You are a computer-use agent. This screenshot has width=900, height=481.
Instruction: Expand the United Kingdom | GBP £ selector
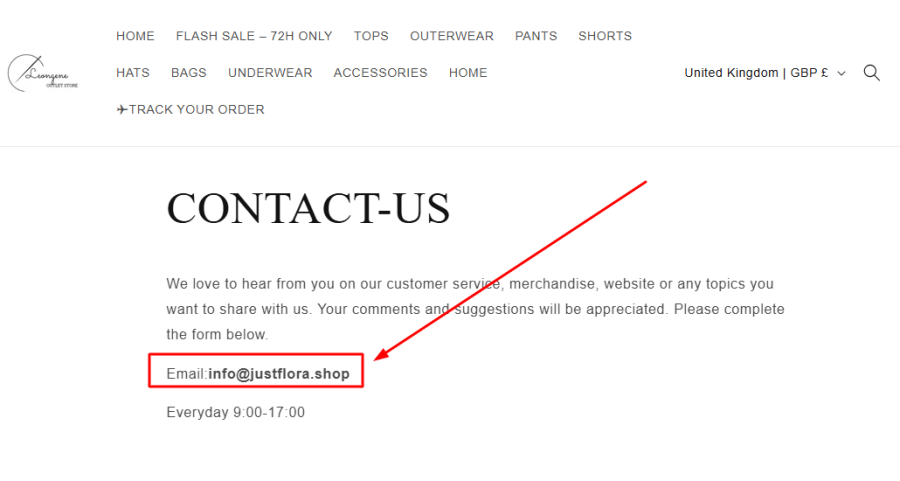765,73
